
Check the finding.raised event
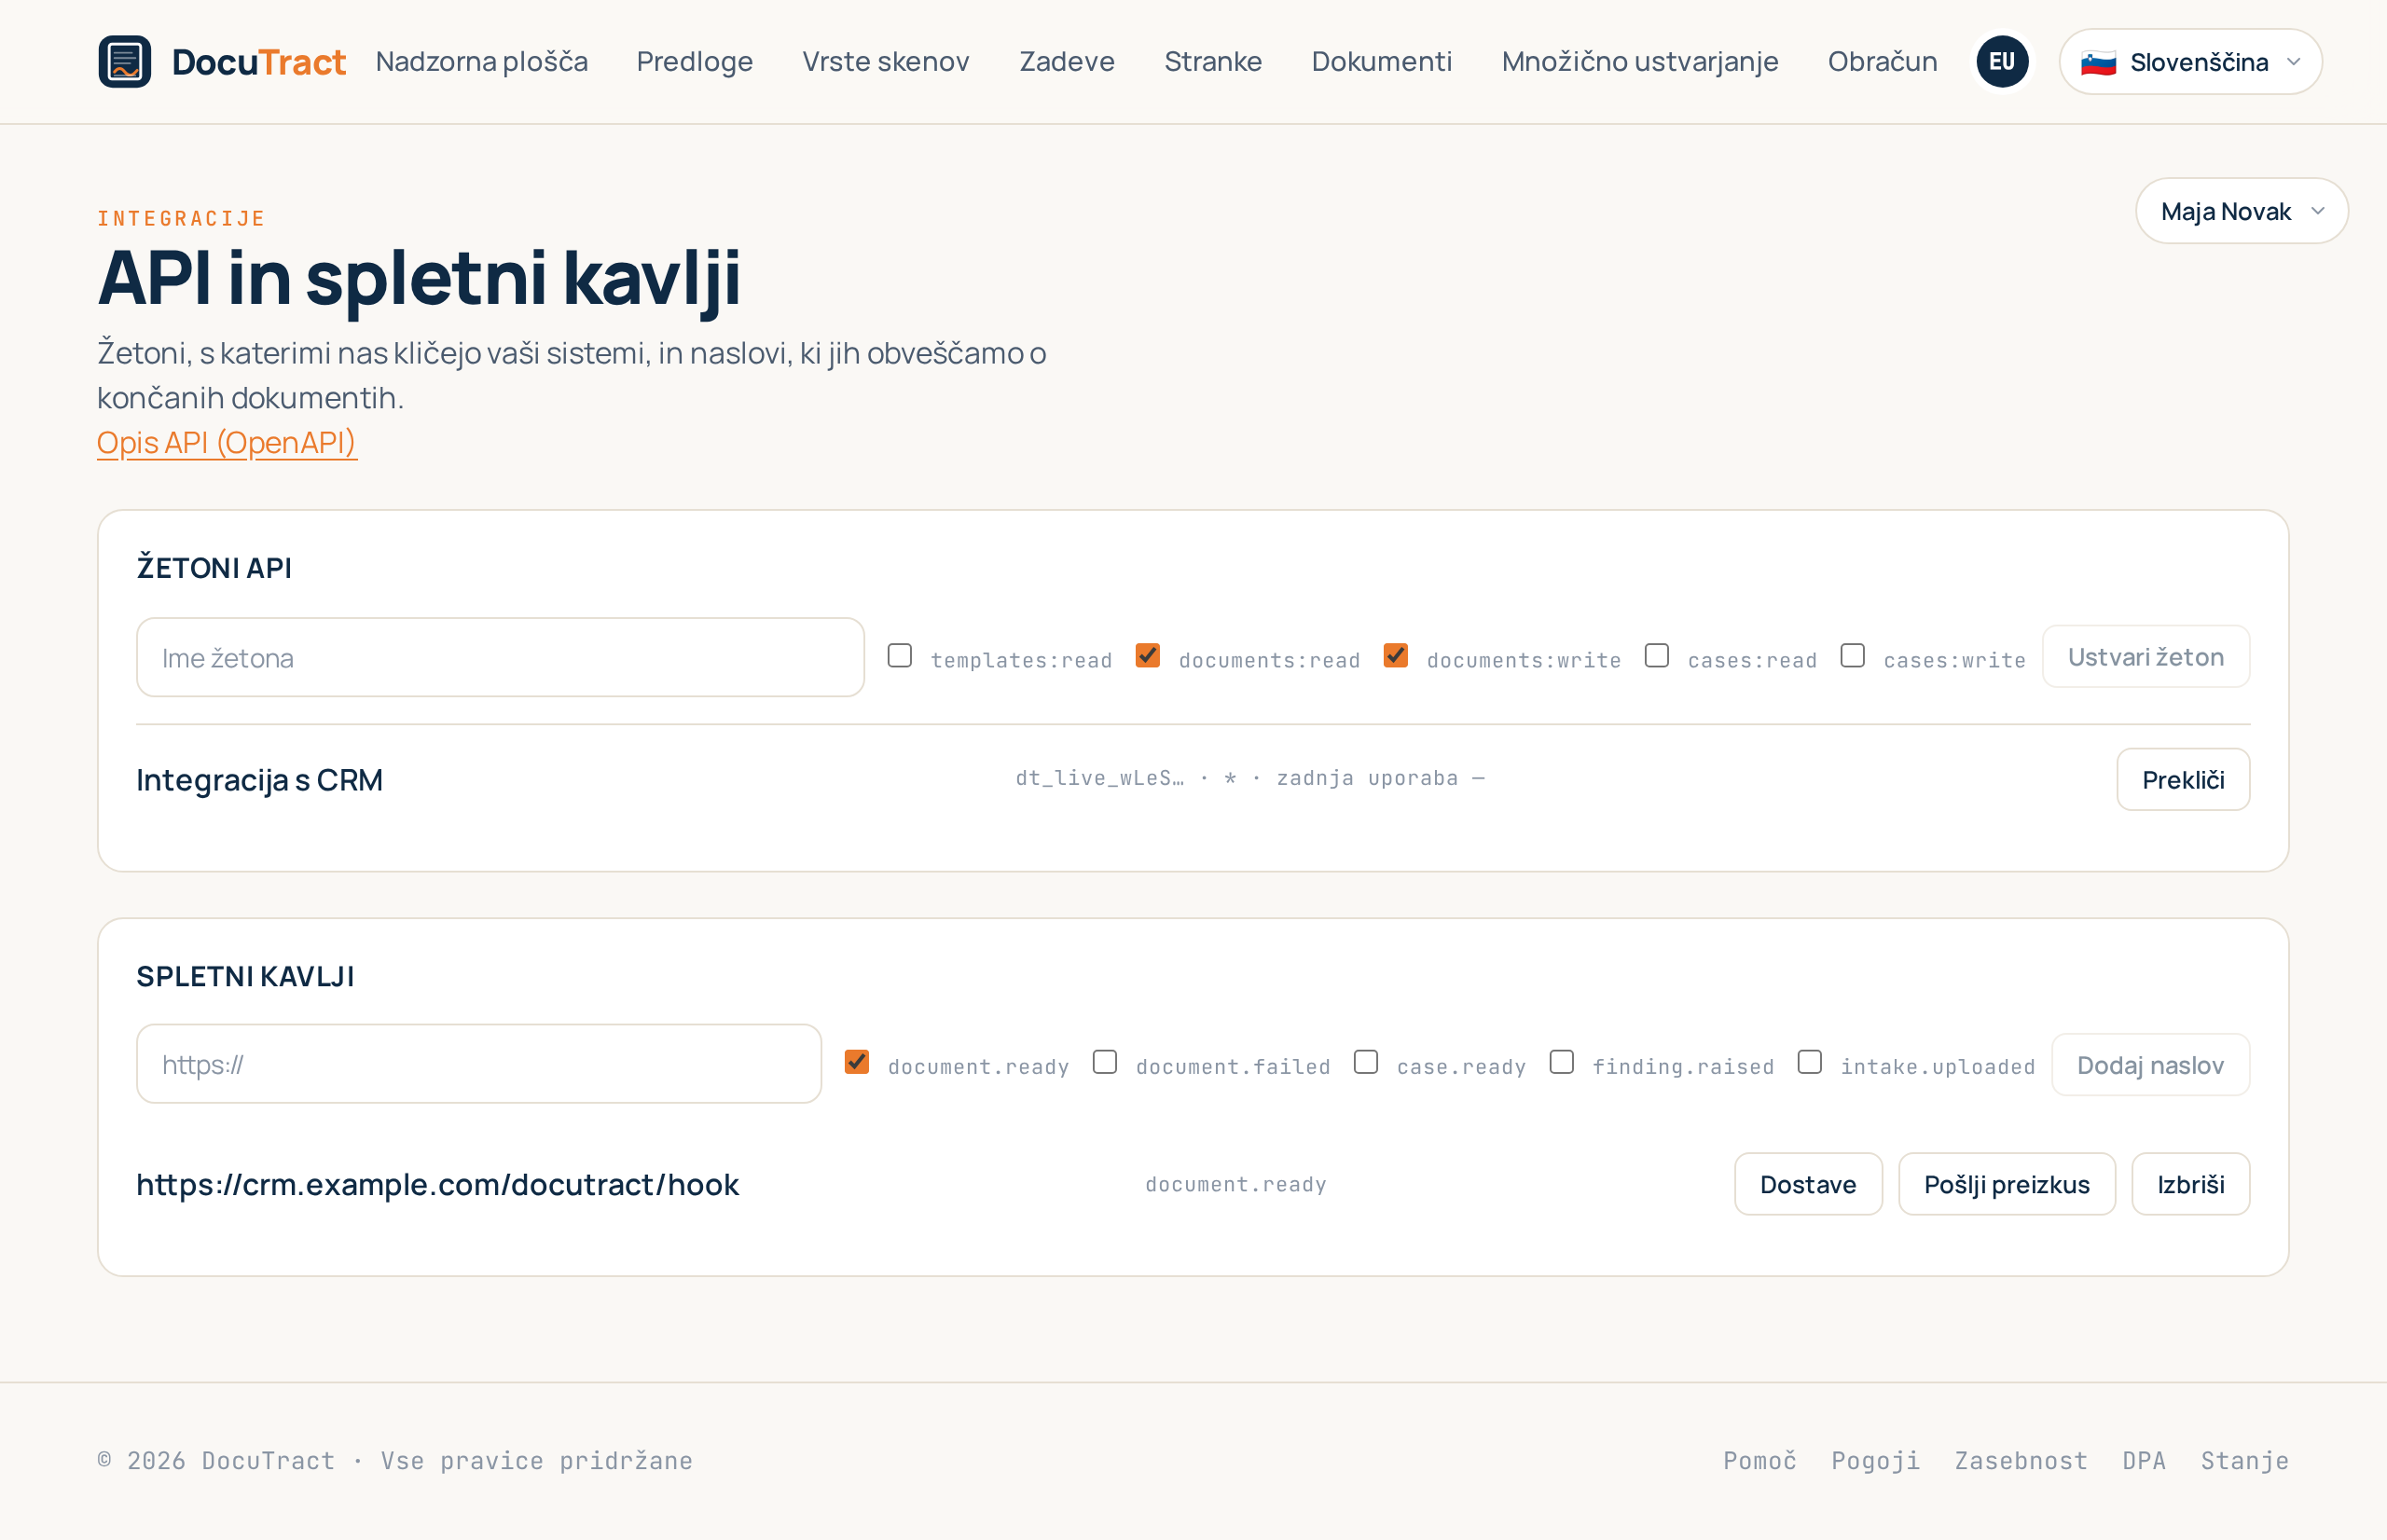click(x=1562, y=1062)
